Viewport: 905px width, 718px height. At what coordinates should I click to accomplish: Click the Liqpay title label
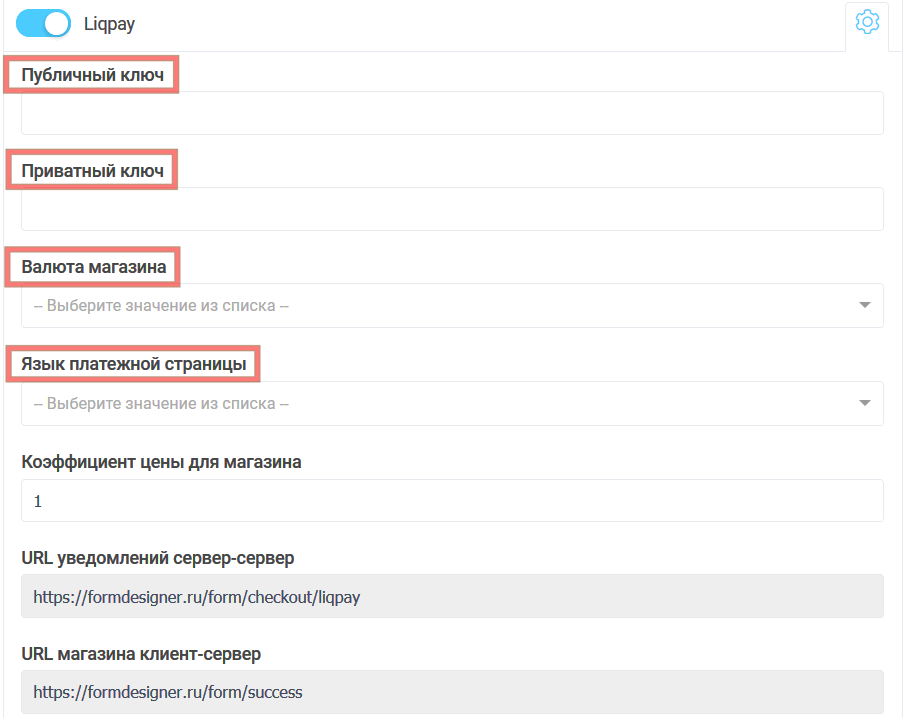click(109, 24)
